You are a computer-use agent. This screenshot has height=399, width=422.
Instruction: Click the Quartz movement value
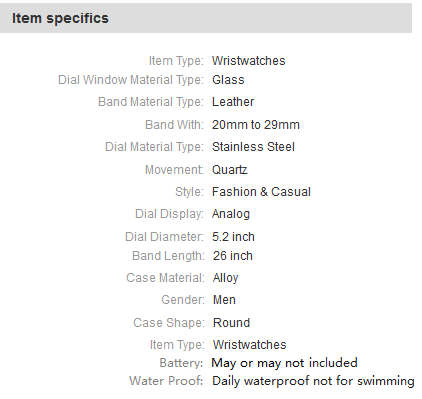pos(230,170)
